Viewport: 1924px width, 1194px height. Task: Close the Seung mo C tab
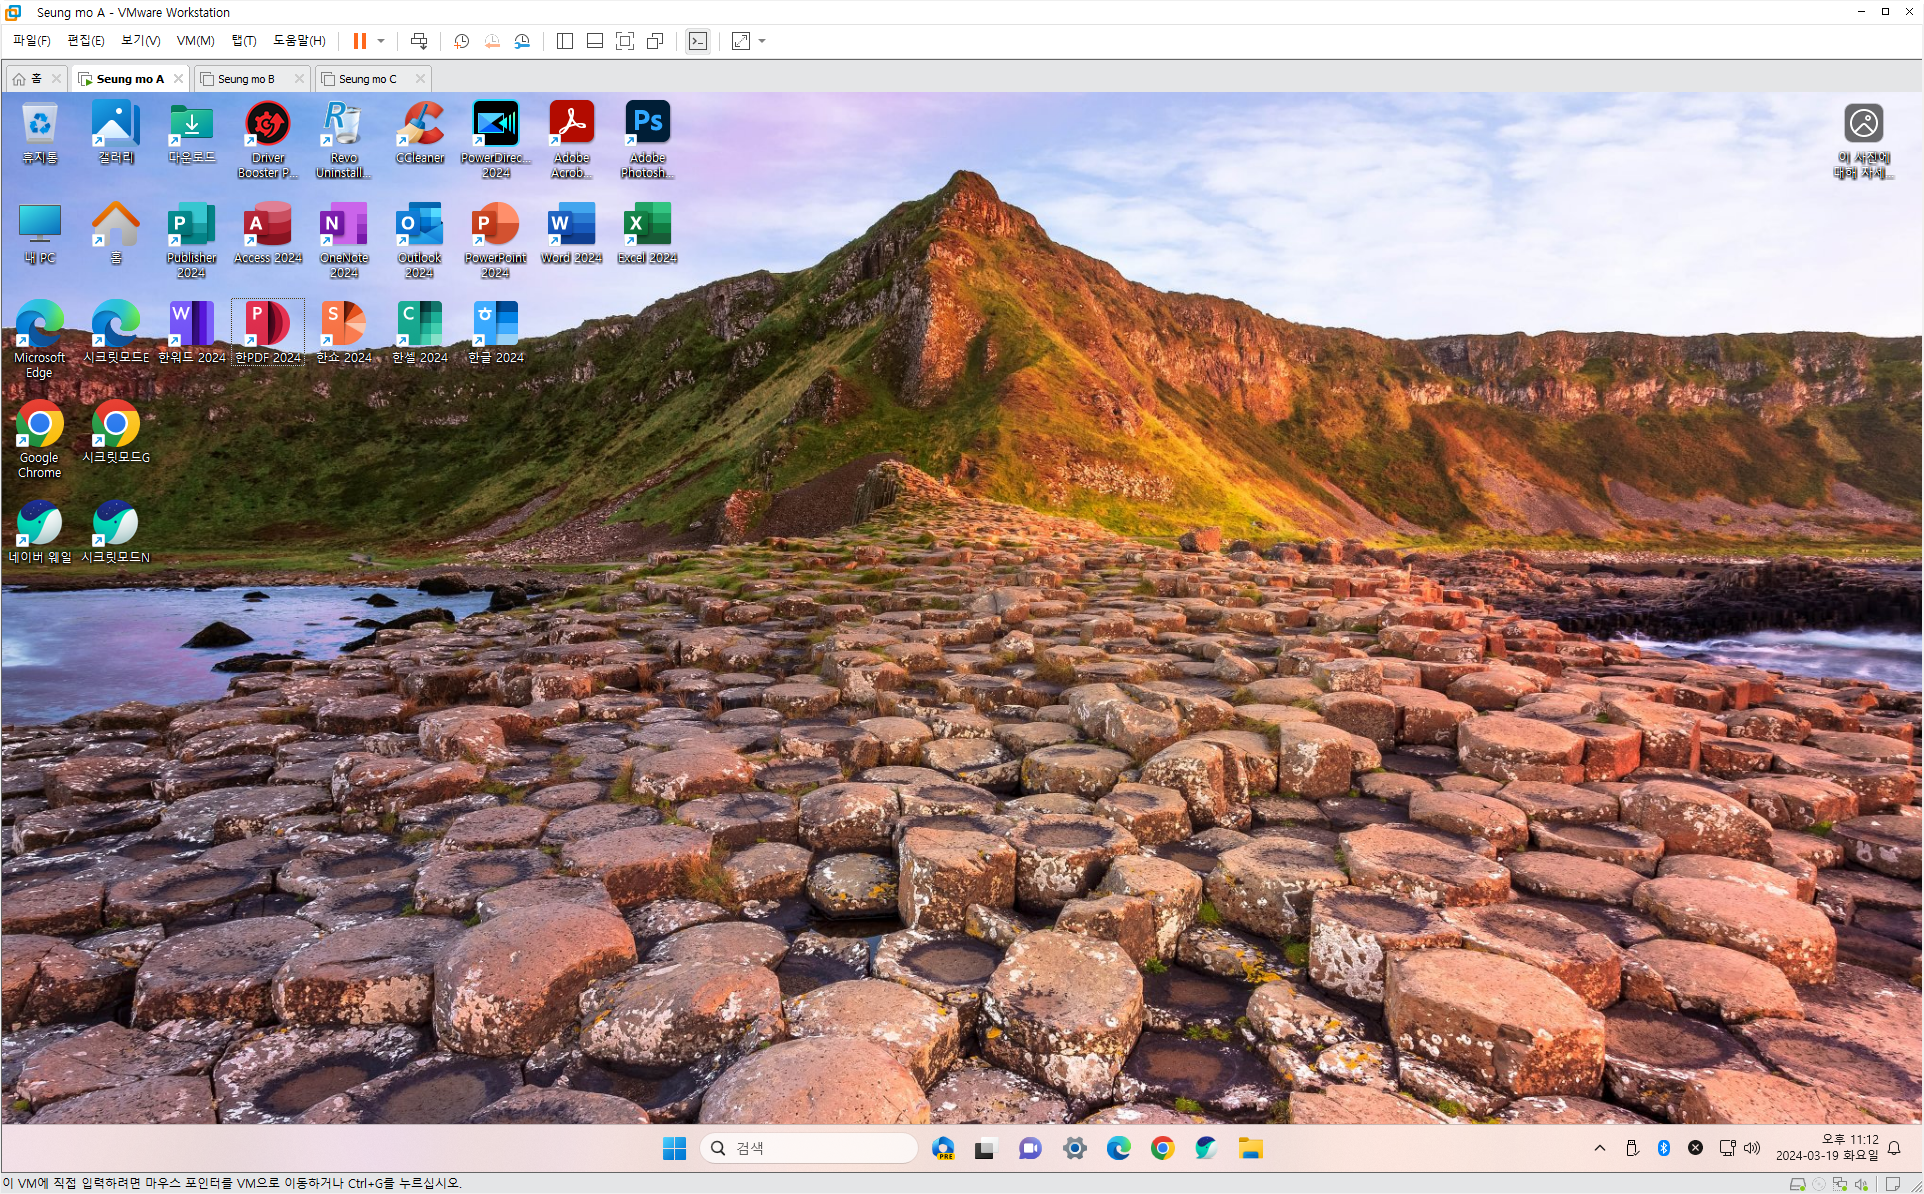[x=420, y=79]
